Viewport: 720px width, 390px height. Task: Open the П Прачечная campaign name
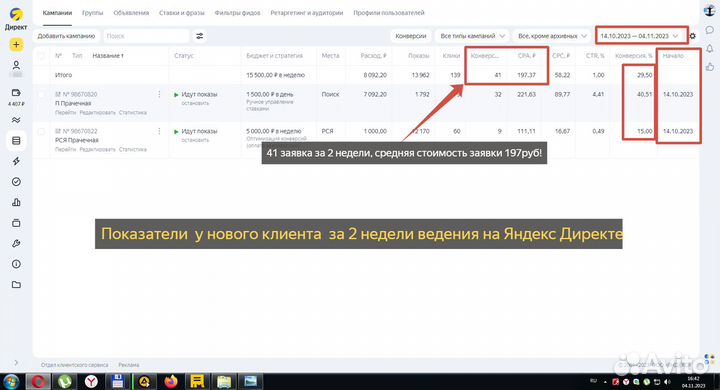(73, 103)
